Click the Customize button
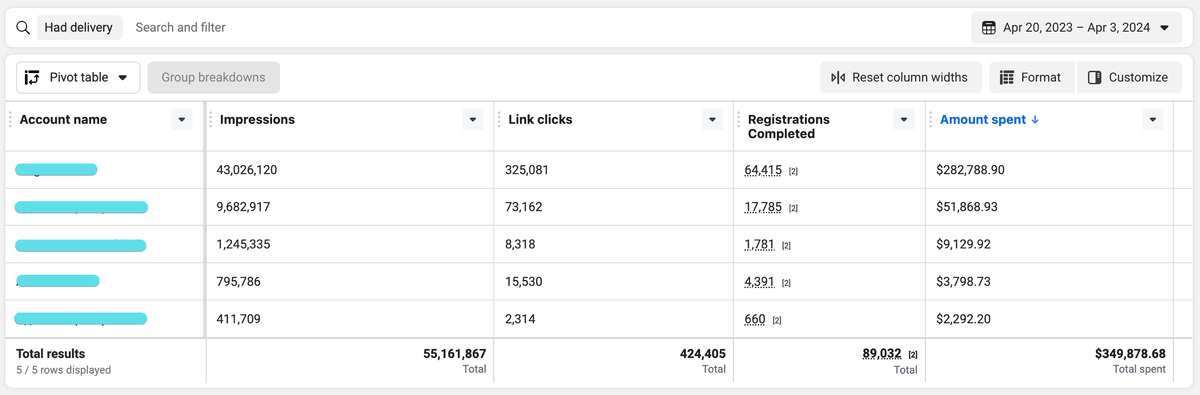 [x=1128, y=77]
